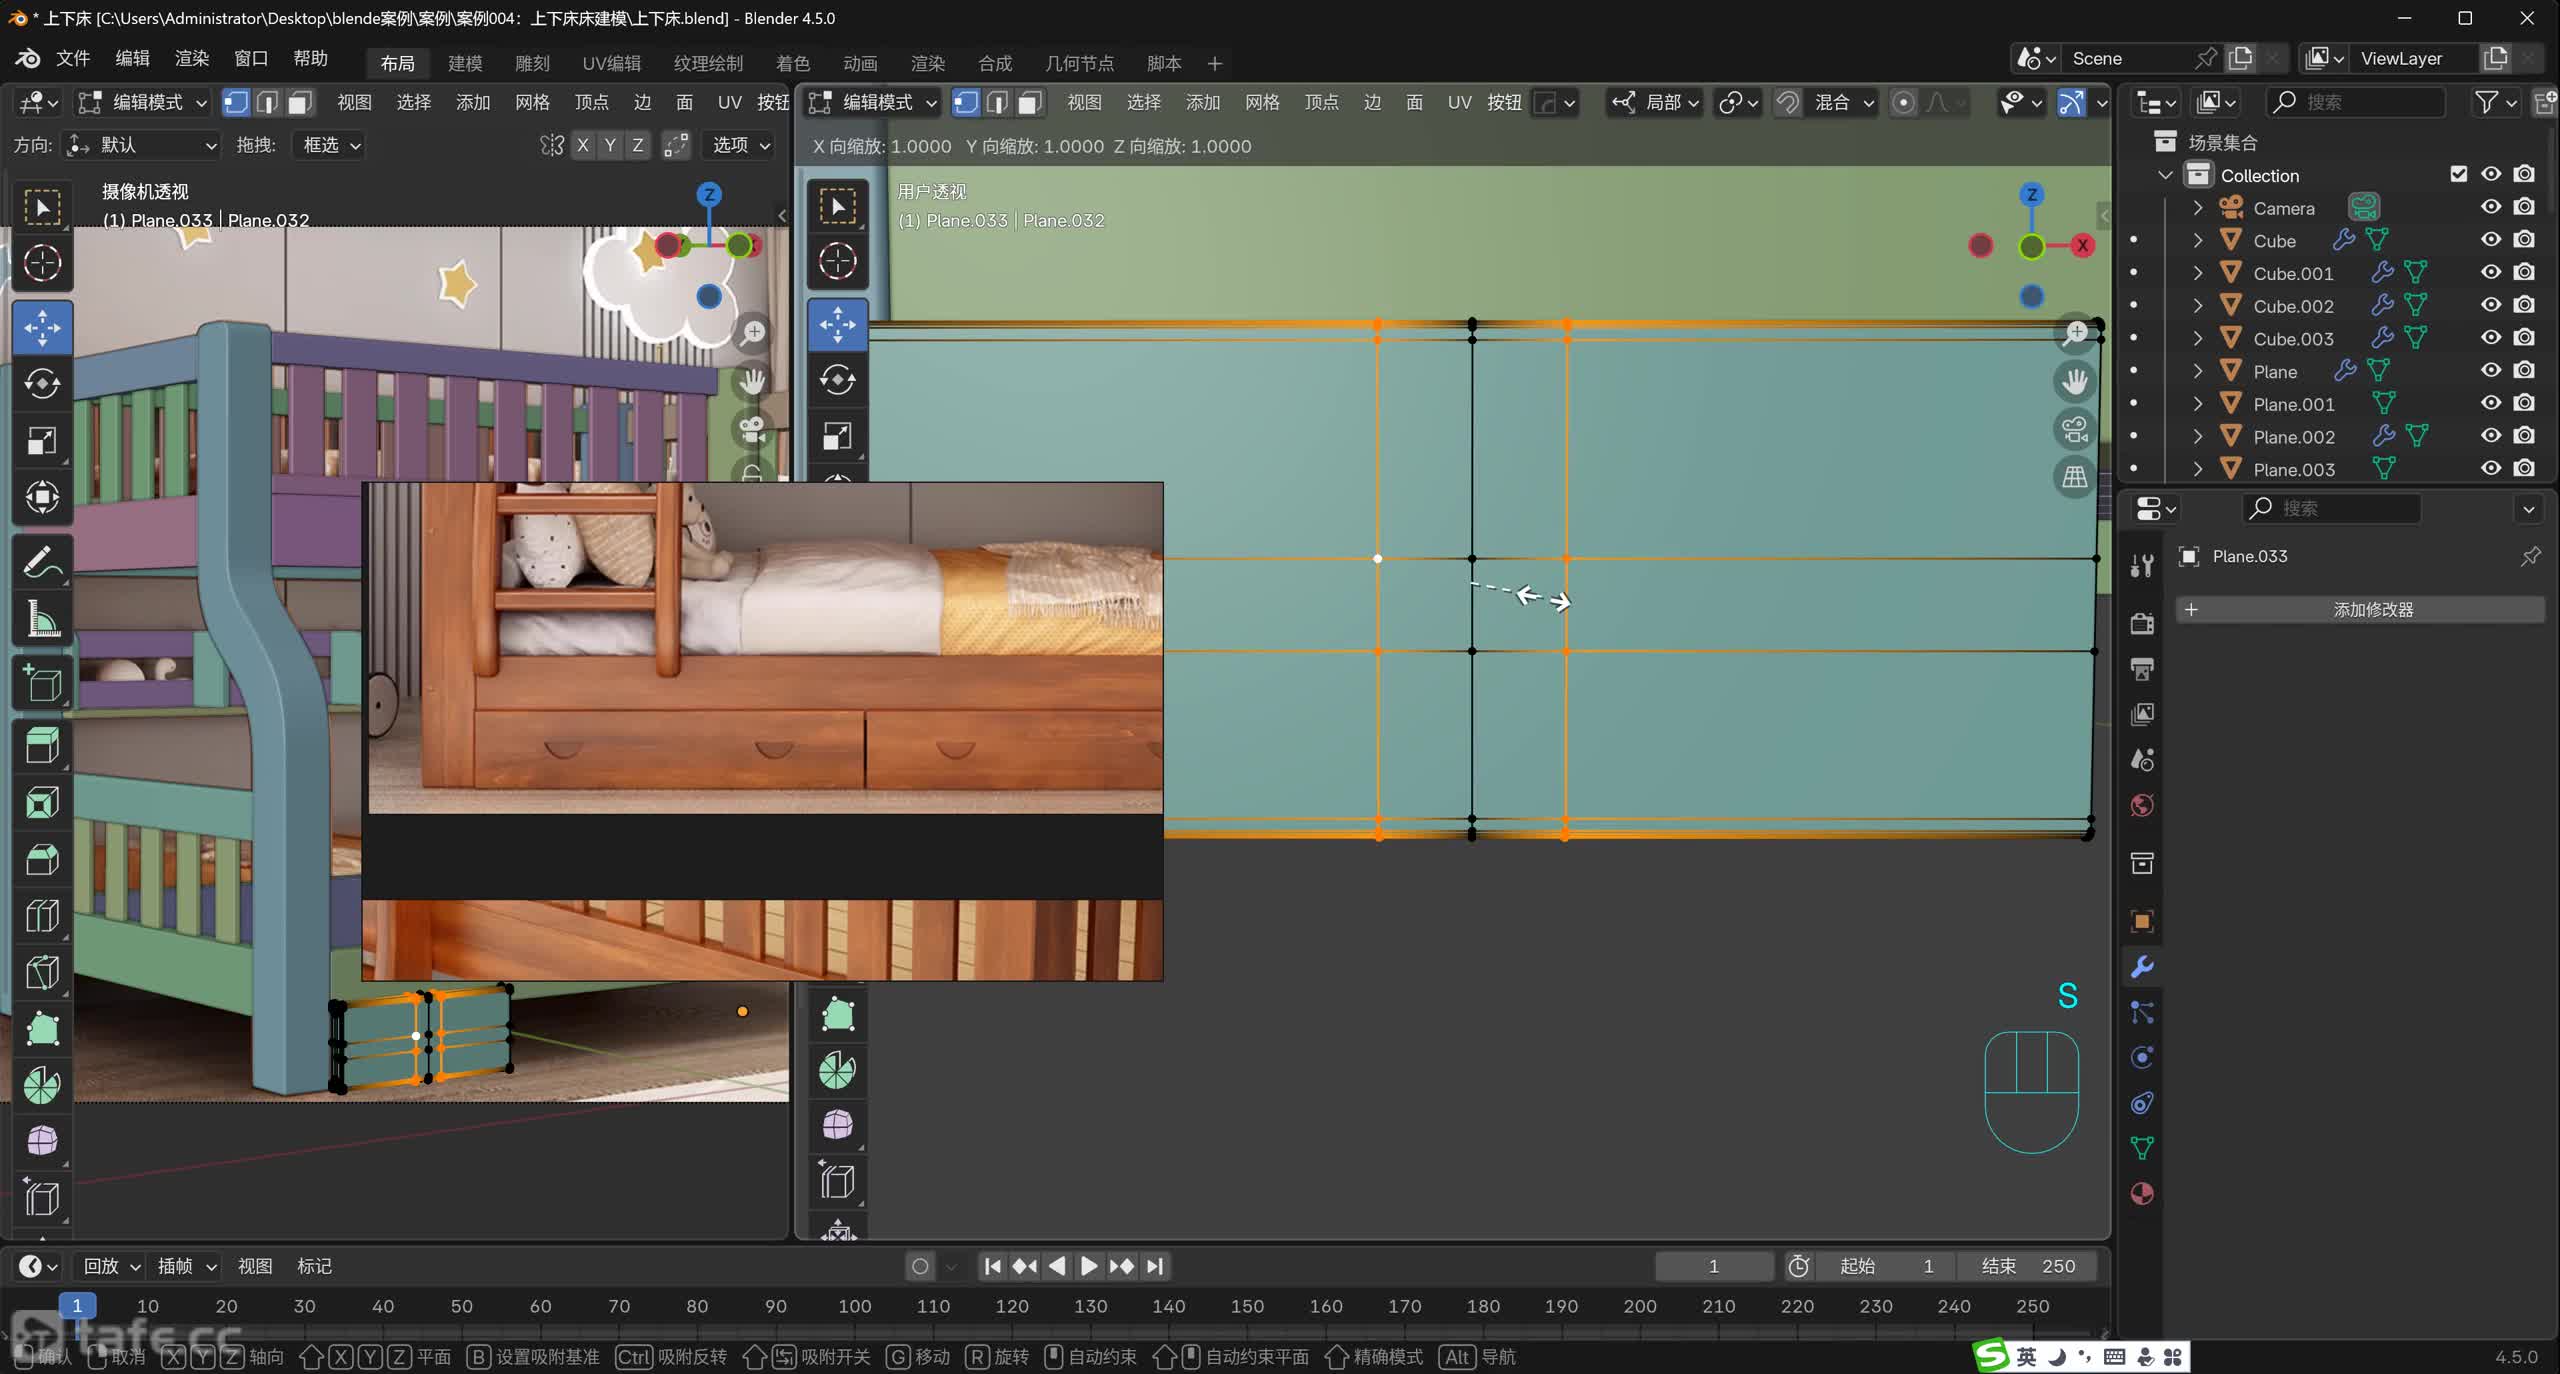Click the red X axis on navigation gizmo

pyautogui.click(x=2082, y=246)
